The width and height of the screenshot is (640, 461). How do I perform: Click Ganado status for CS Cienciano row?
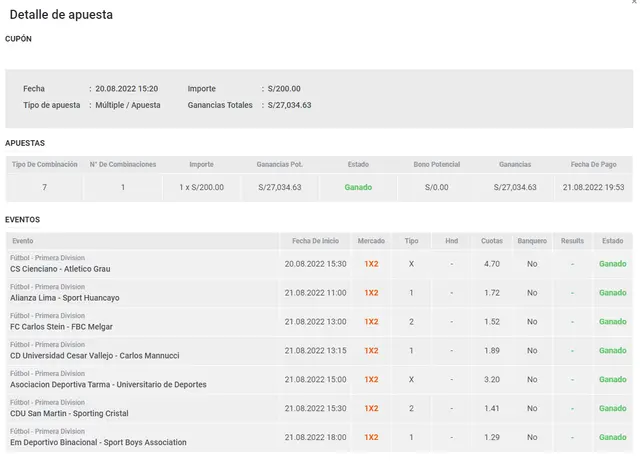click(613, 264)
